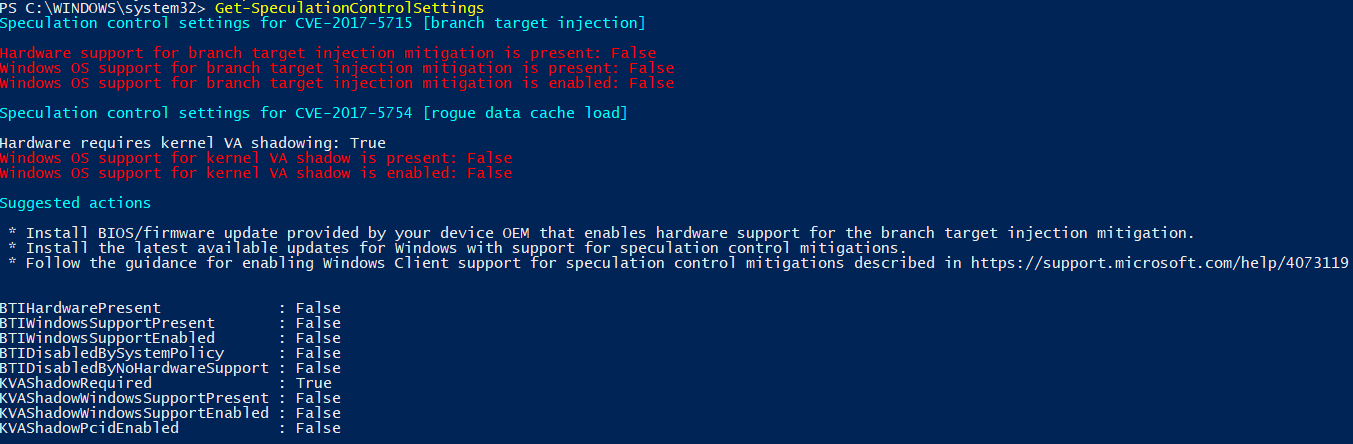Click the red Hardware support mitigation present line
Screen dimensions: 1353x444
click(328, 53)
